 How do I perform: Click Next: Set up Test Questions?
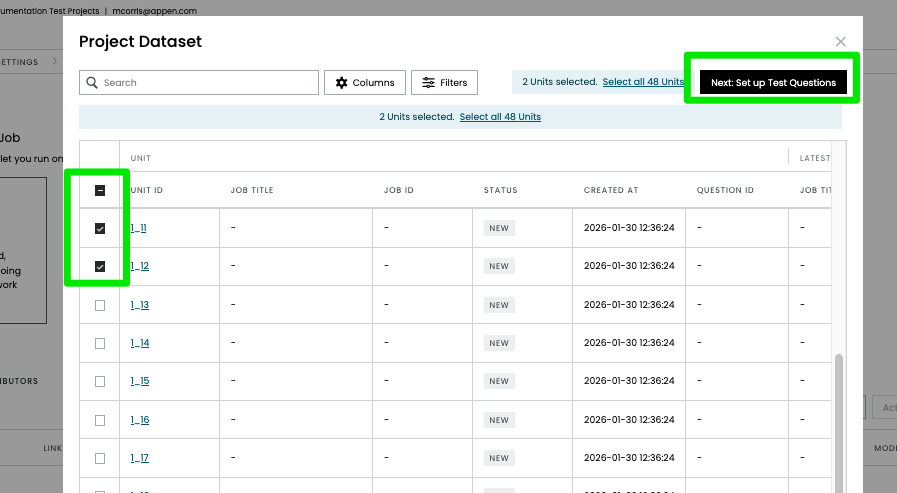(x=773, y=83)
